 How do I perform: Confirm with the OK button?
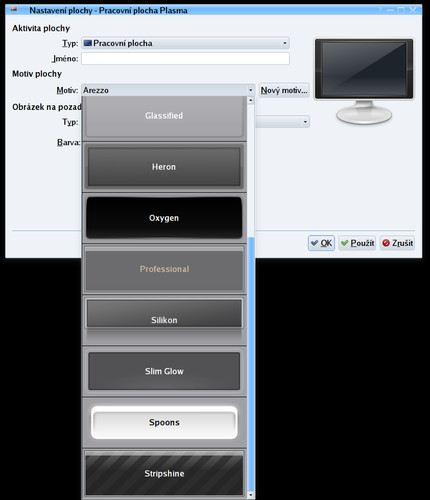[x=321, y=243]
